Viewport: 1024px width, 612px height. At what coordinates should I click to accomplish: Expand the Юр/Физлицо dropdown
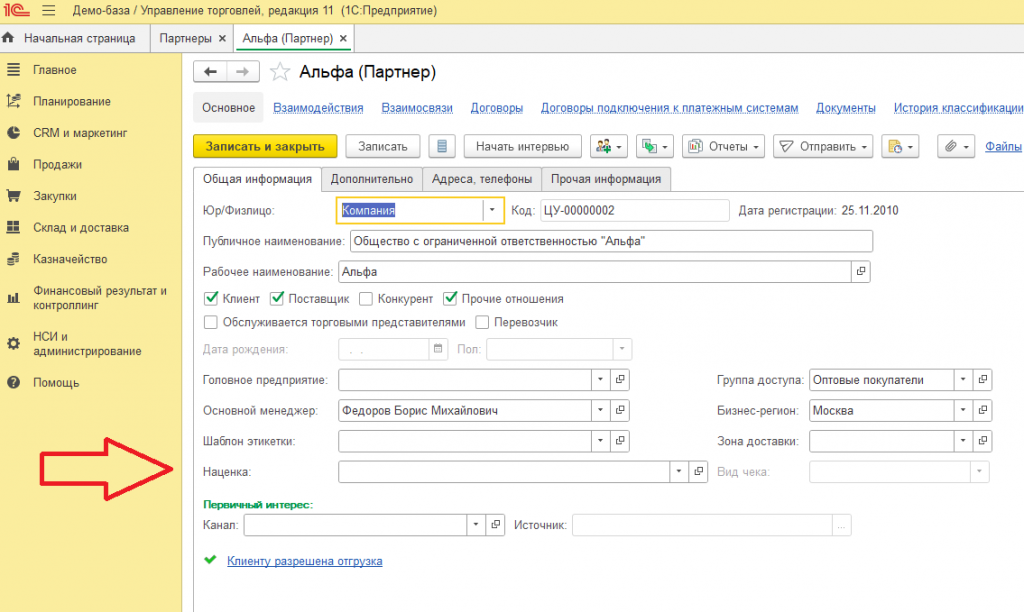(x=492, y=210)
